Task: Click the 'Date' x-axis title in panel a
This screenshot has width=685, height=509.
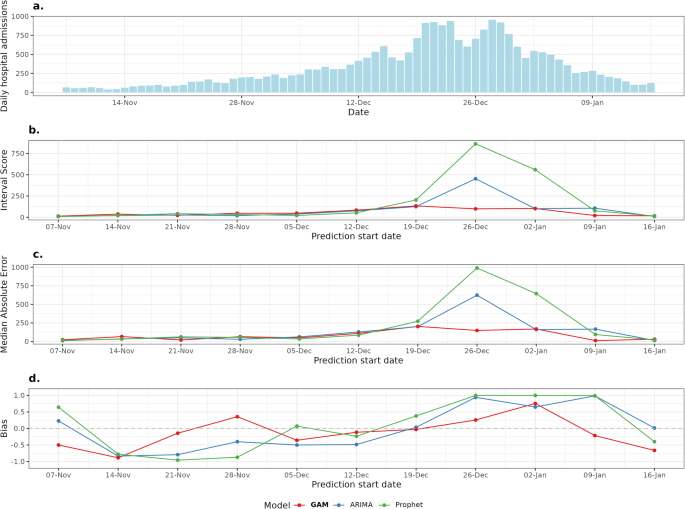Action: (358, 112)
